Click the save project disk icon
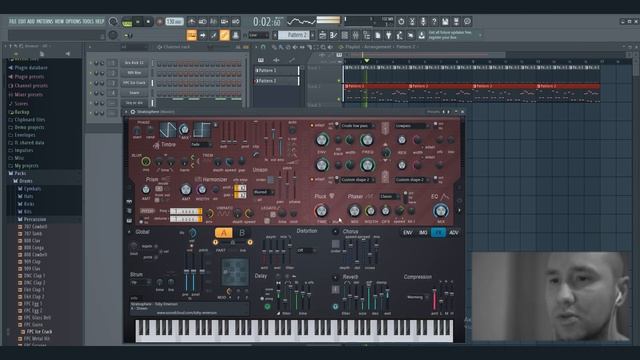 (445, 21)
